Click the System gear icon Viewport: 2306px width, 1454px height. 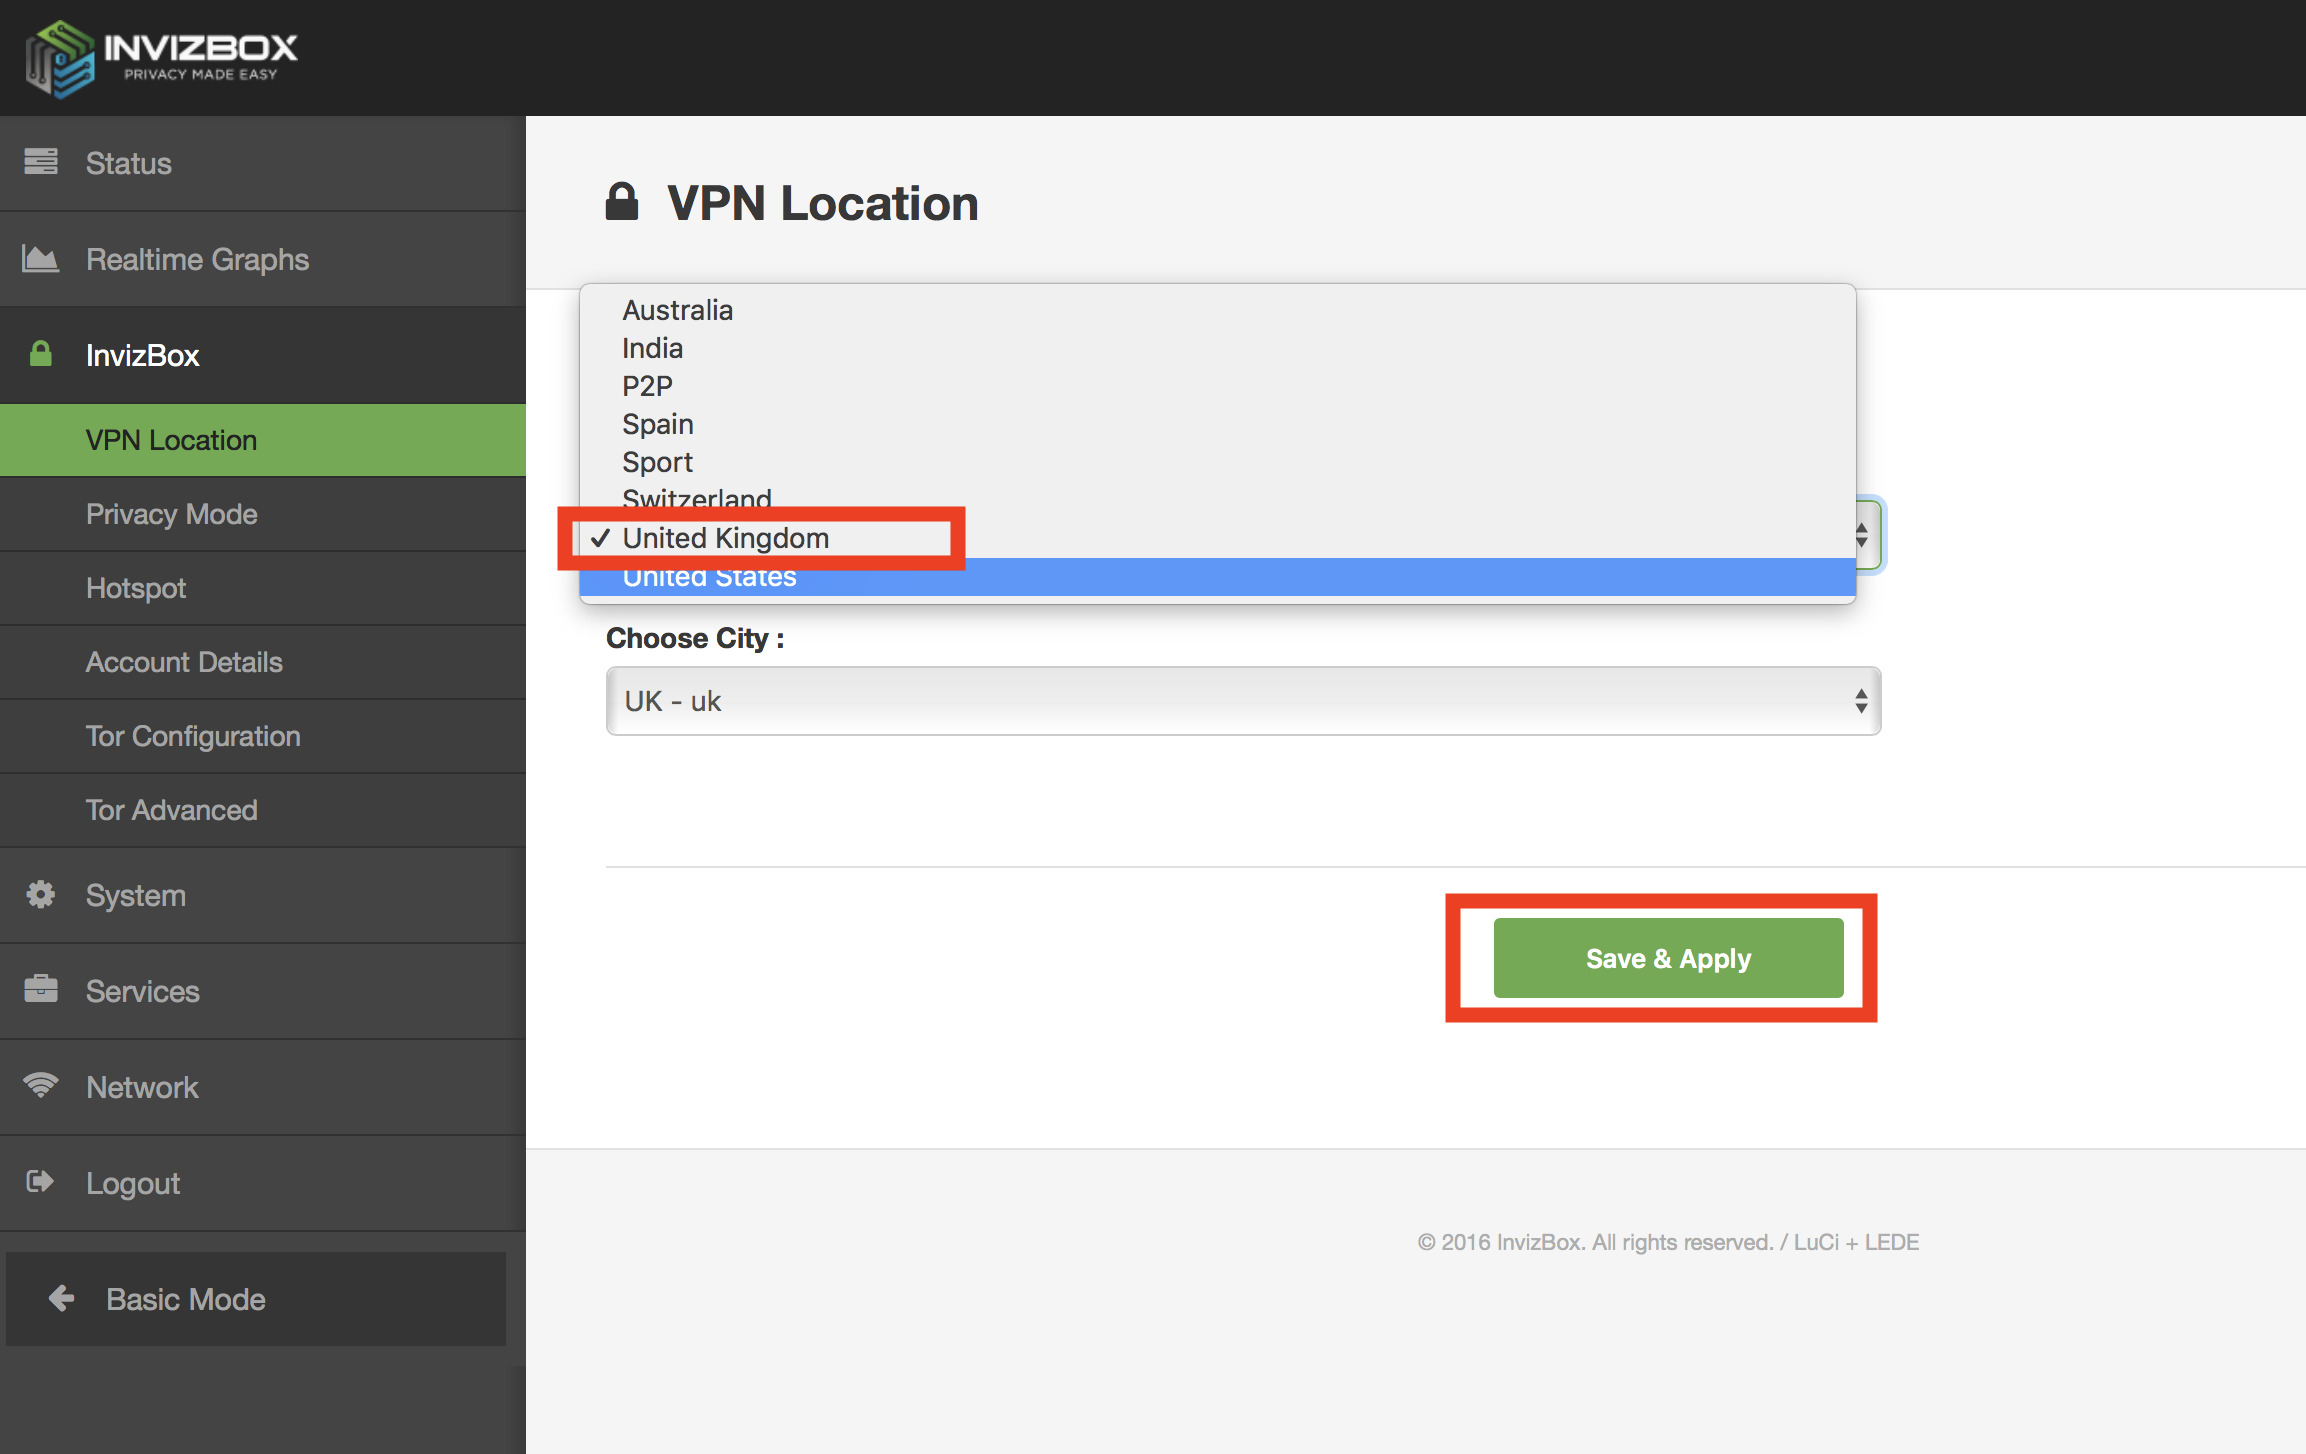[x=41, y=894]
